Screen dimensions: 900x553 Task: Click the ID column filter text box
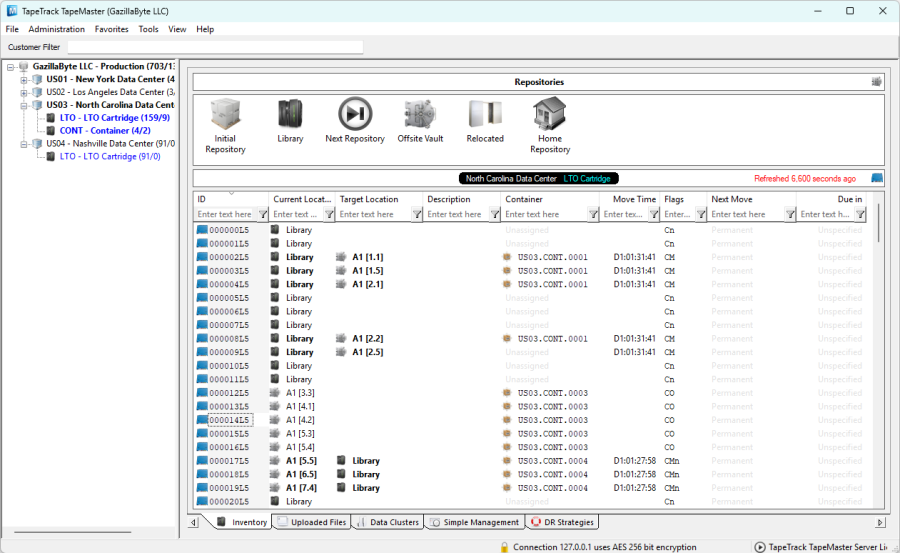(226, 214)
